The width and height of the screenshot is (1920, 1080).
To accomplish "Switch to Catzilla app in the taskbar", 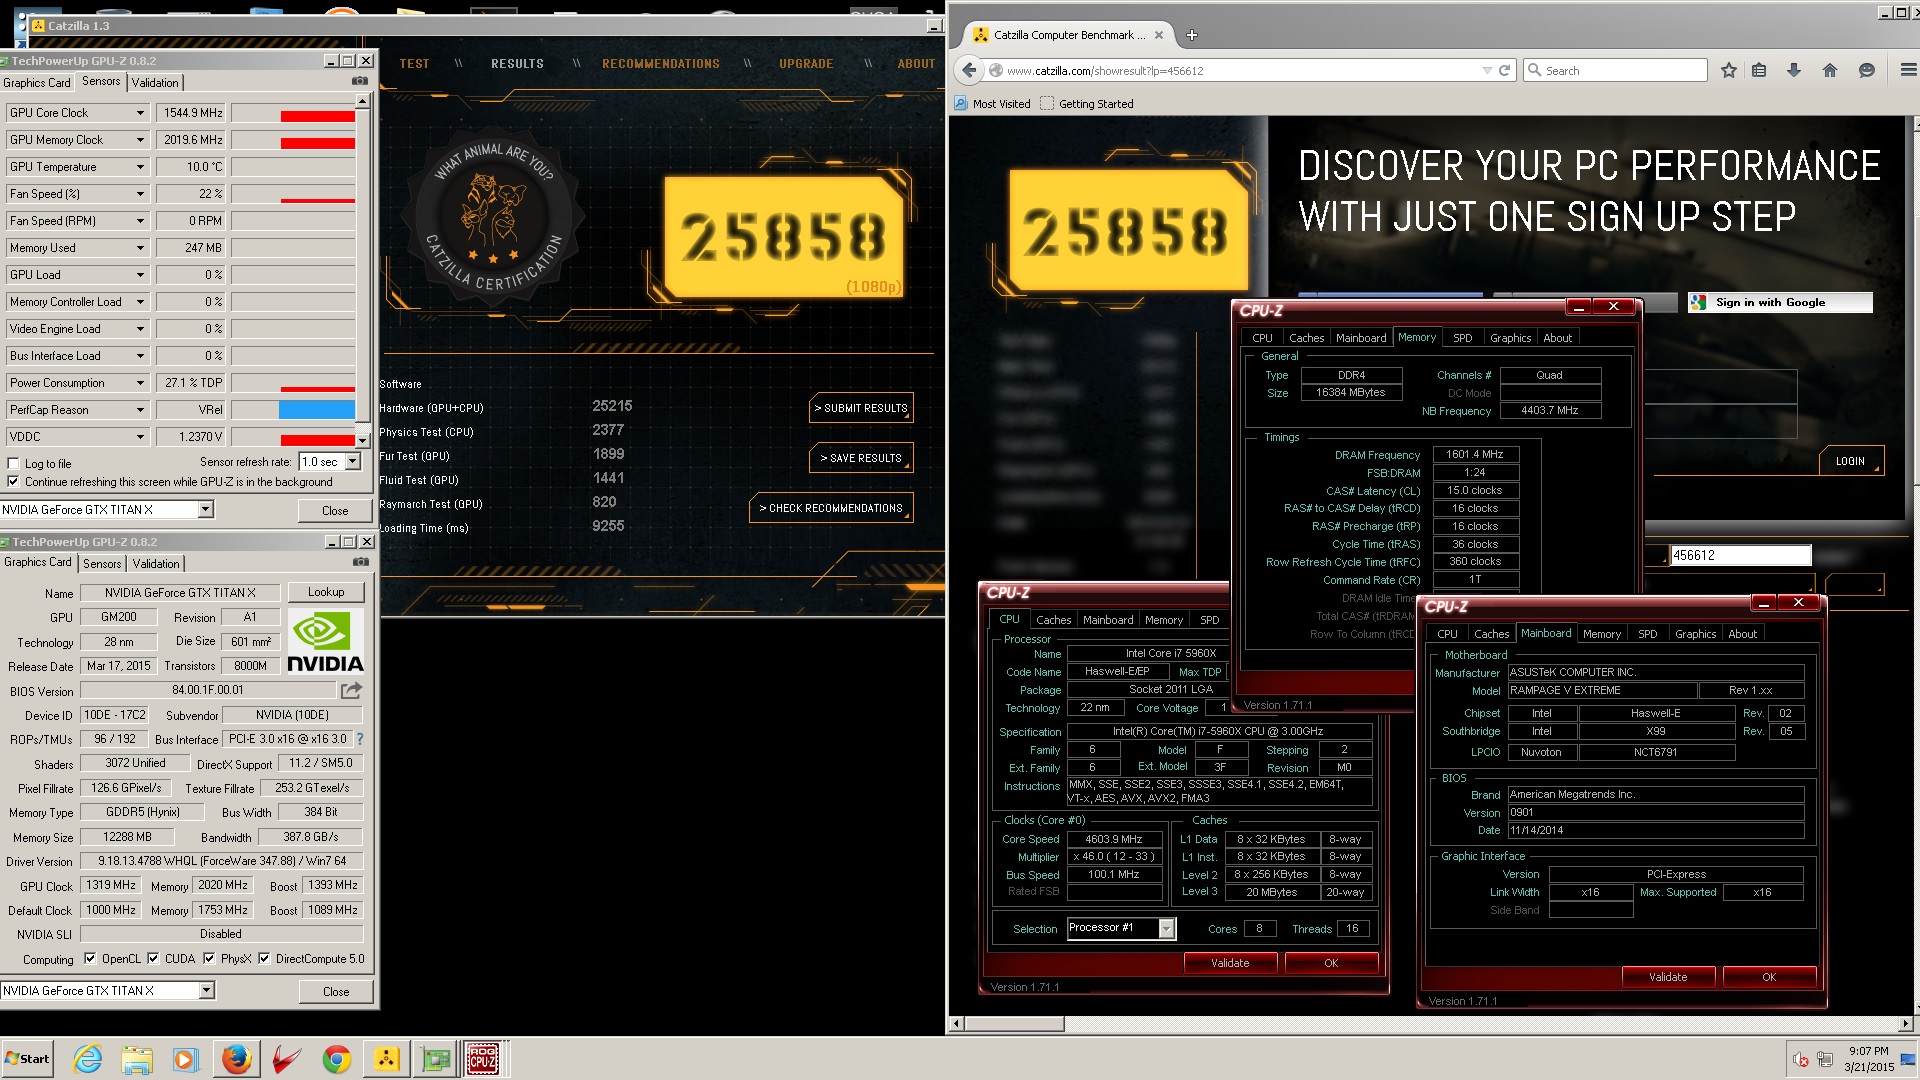I will [x=386, y=1059].
